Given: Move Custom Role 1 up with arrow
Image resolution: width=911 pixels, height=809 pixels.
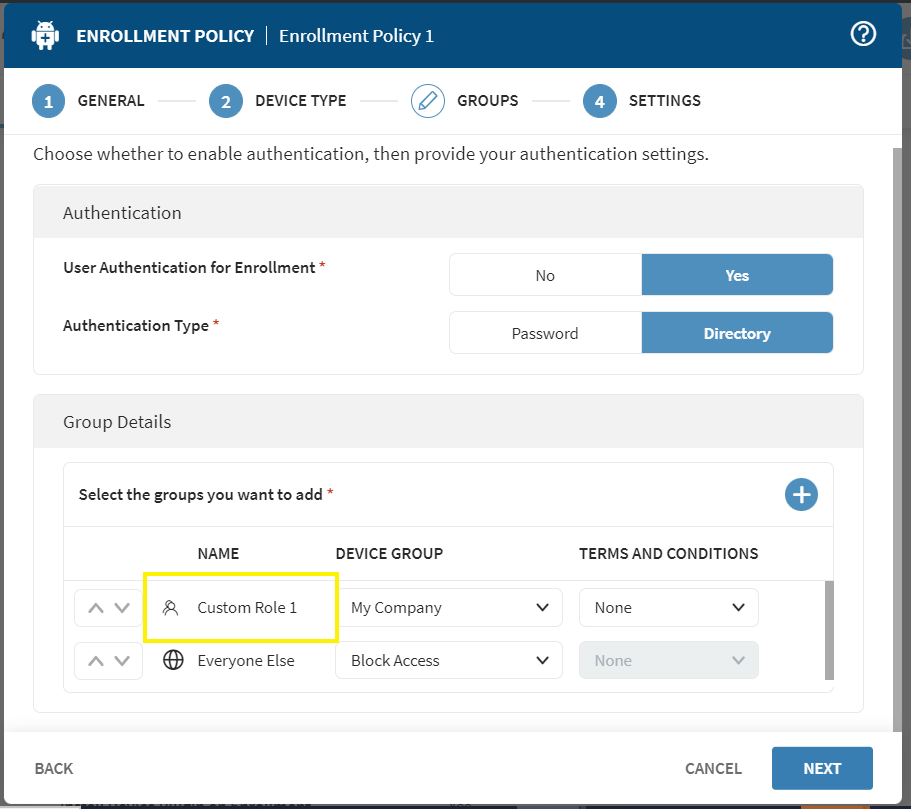Looking at the screenshot, I should (96, 607).
